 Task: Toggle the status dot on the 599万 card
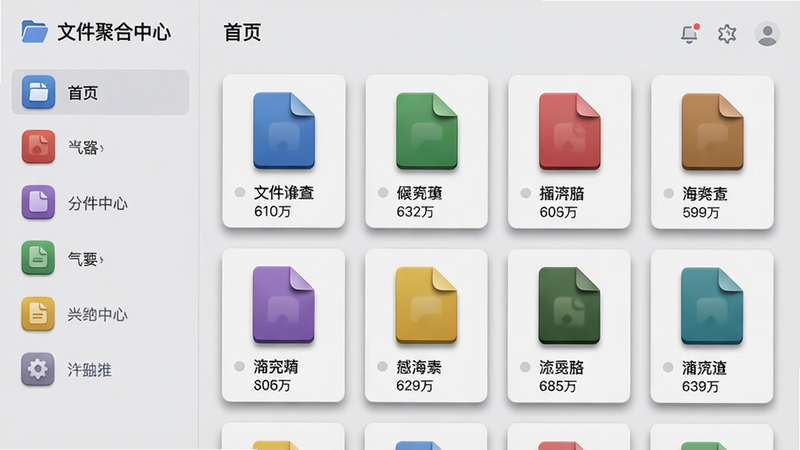[x=668, y=193]
